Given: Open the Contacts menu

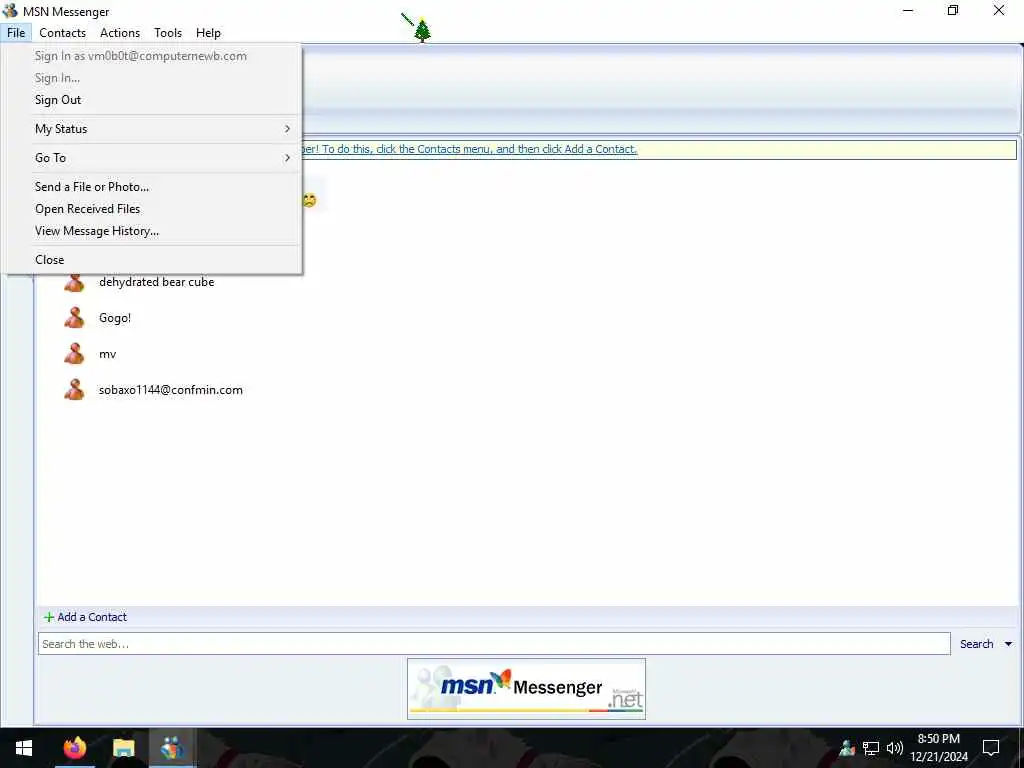Looking at the screenshot, I should tap(62, 33).
